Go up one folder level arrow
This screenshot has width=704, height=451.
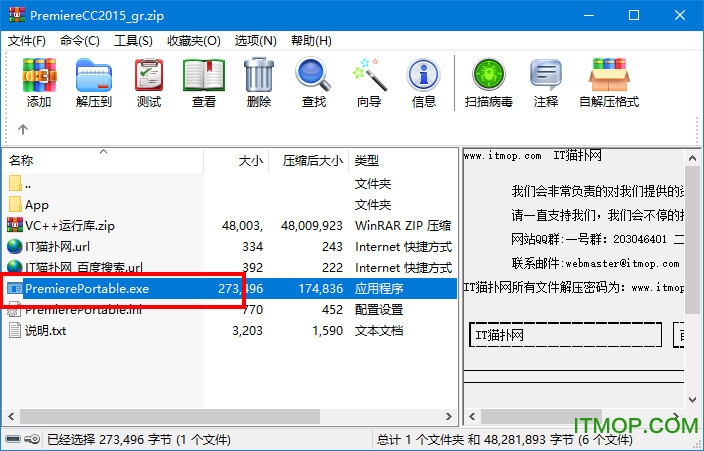[22, 129]
